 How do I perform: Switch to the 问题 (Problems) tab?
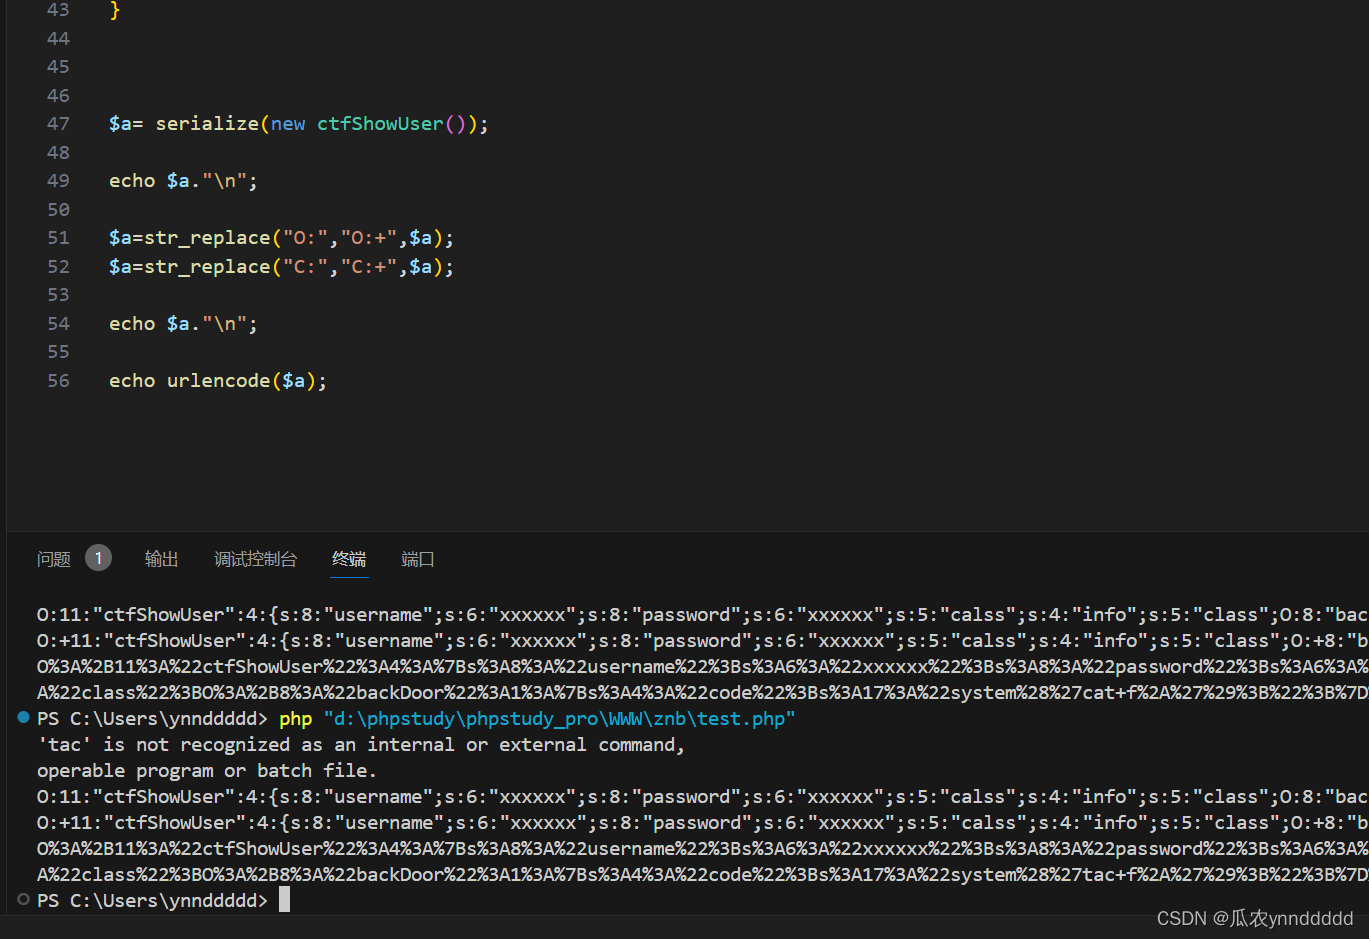53,559
